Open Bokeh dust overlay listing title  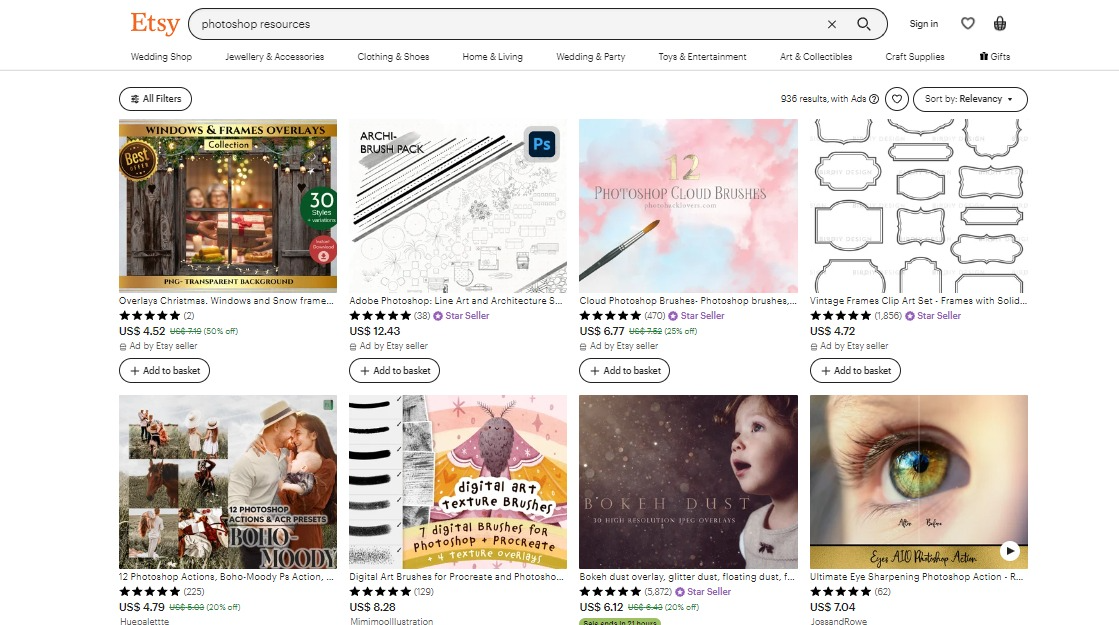pyautogui.click(x=687, y=576)
